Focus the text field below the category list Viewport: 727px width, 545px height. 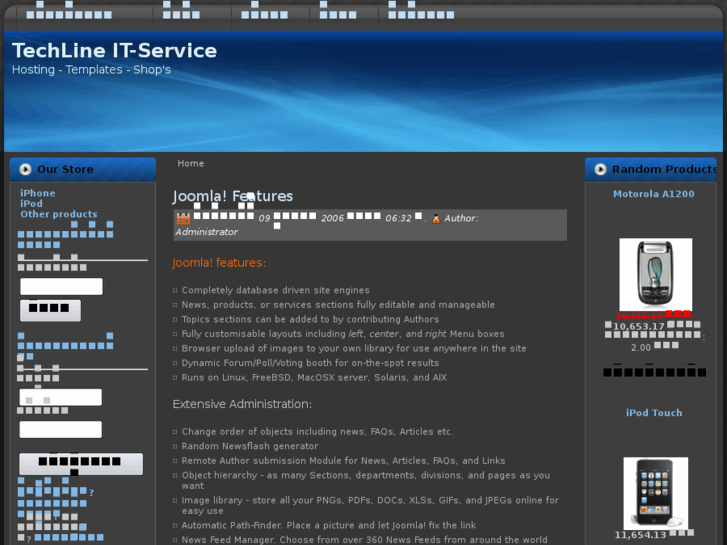click(61, 287)
